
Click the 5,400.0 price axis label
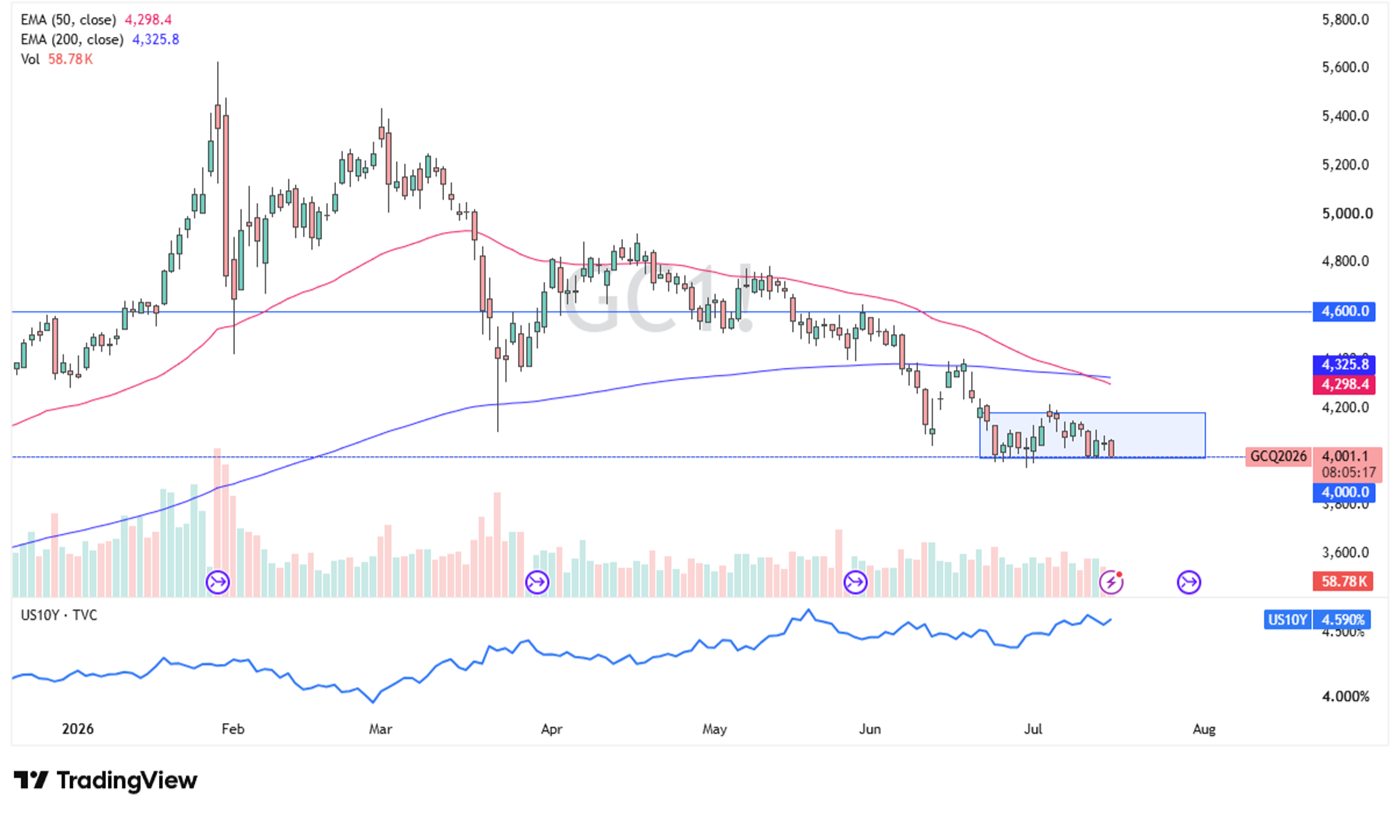click(1345, 117)
